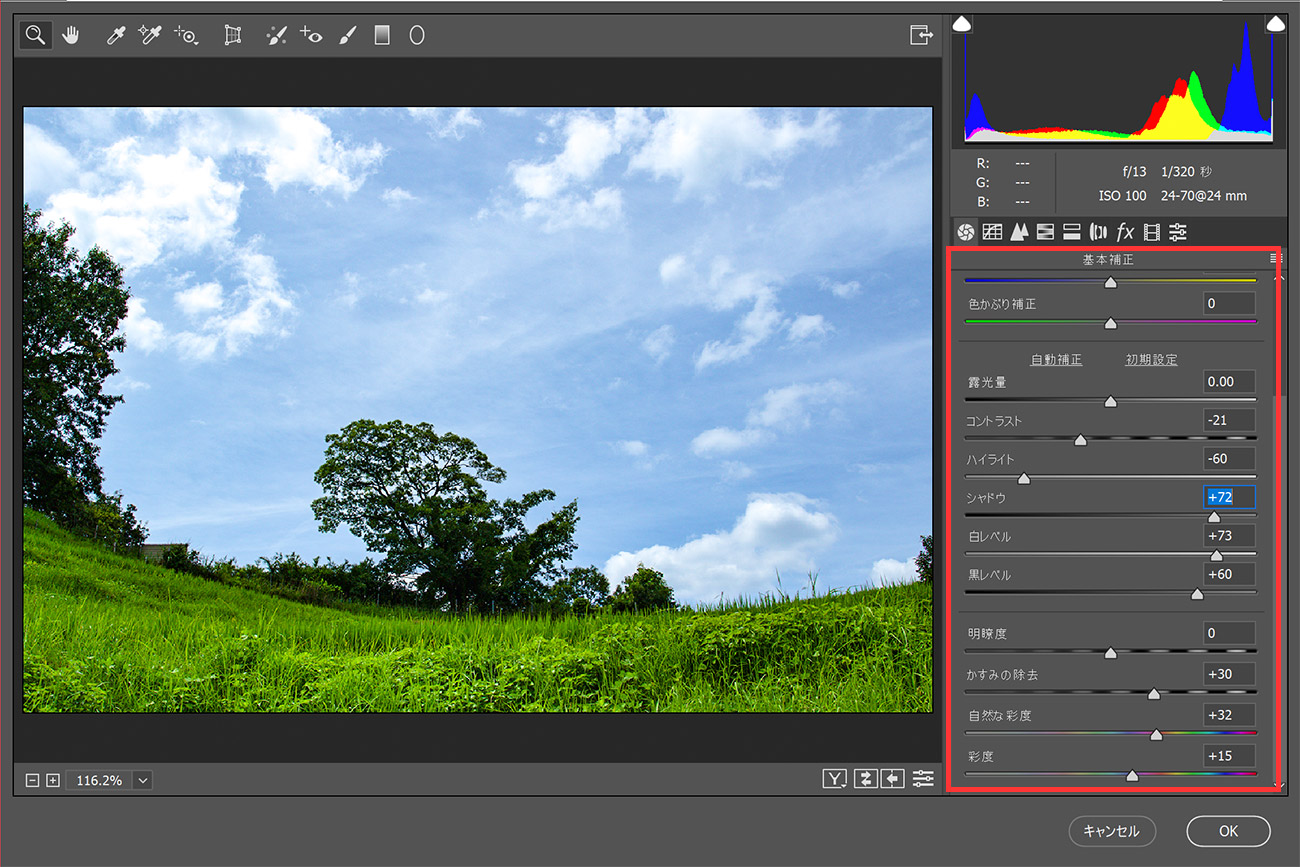The width and height of the screenshot is (1300, 867).
Task: Click the シャドウ slider handle
Action: click(1214, 517)
